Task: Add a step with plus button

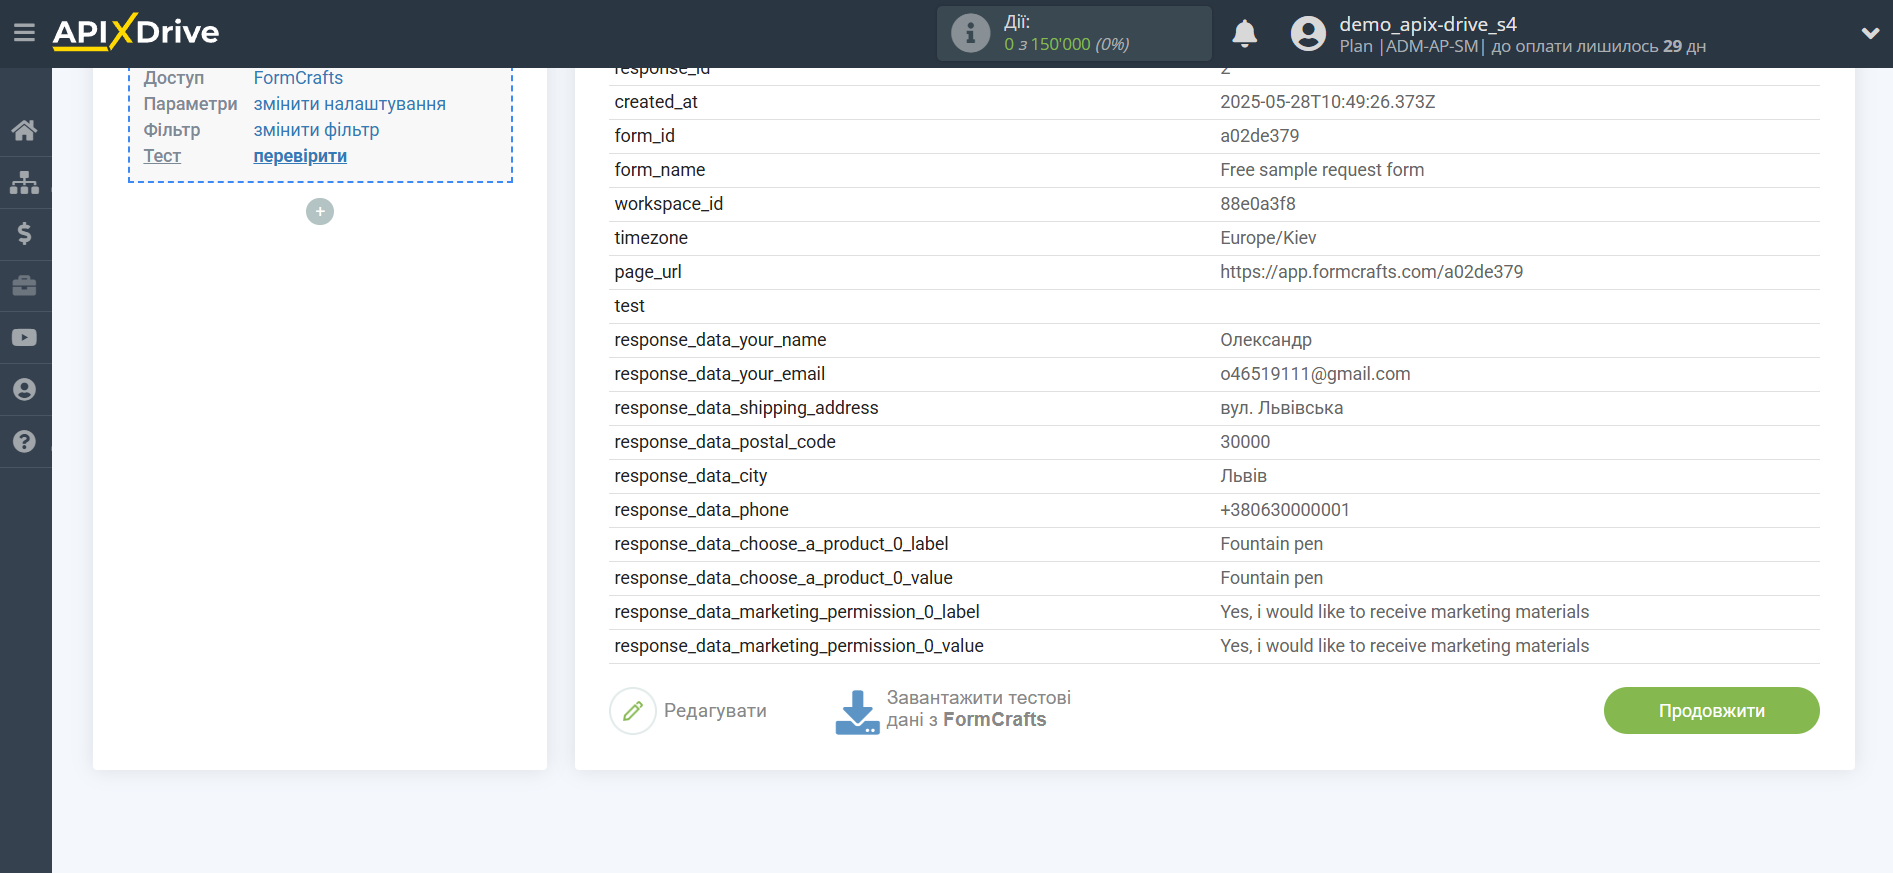Action: click(x=320, y=212)
